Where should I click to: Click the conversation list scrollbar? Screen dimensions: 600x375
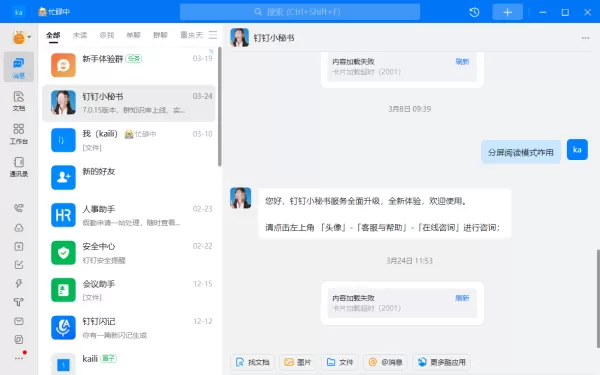(x=220, y=107)
